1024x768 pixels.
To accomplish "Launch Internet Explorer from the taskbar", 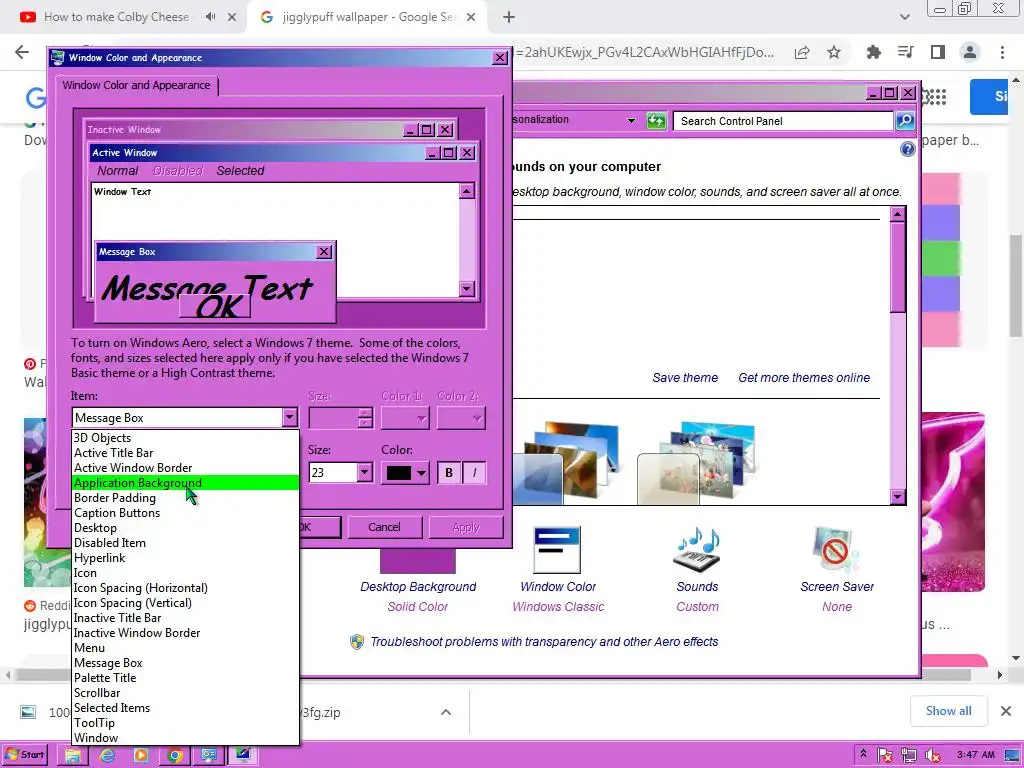I will pyautogui.click(x=106, y=756).
